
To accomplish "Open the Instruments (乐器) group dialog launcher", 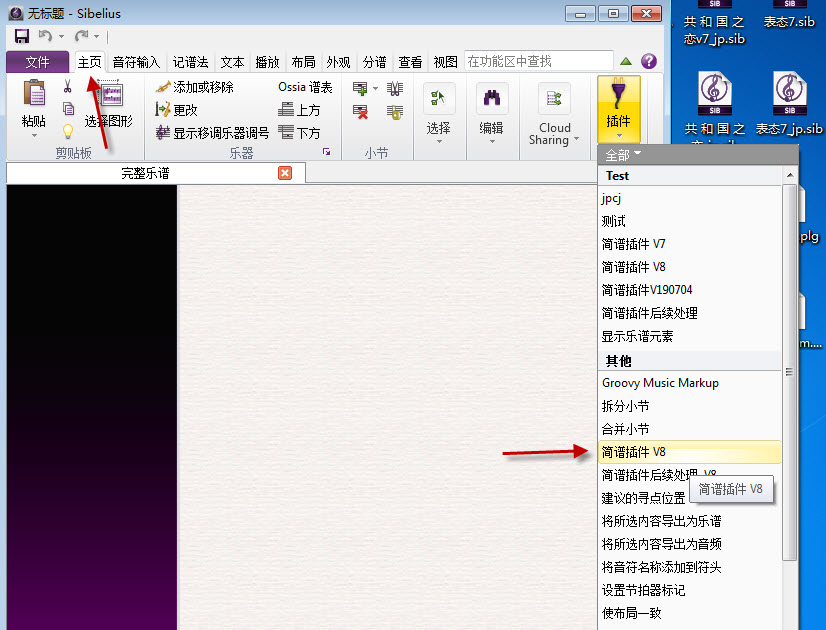I will point(326,152).
